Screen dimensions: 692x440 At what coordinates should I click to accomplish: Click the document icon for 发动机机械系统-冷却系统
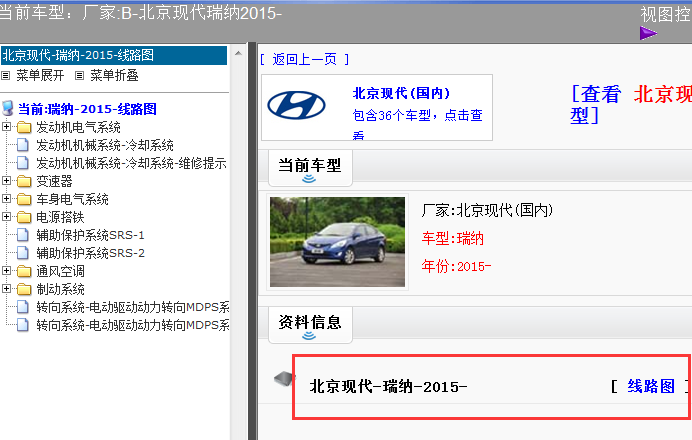click(x=23, y=145)
